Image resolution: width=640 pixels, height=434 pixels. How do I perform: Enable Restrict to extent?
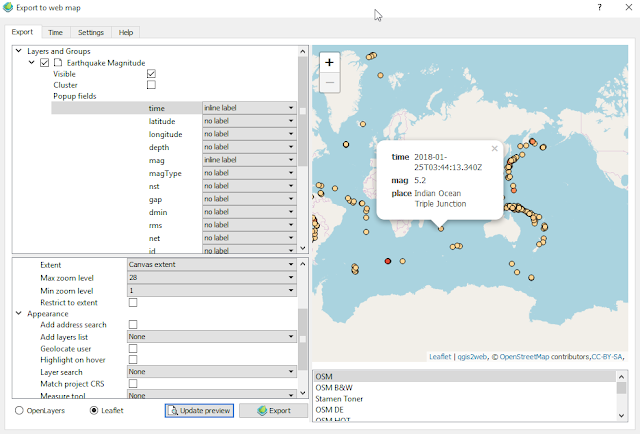[x=133, y=302]
